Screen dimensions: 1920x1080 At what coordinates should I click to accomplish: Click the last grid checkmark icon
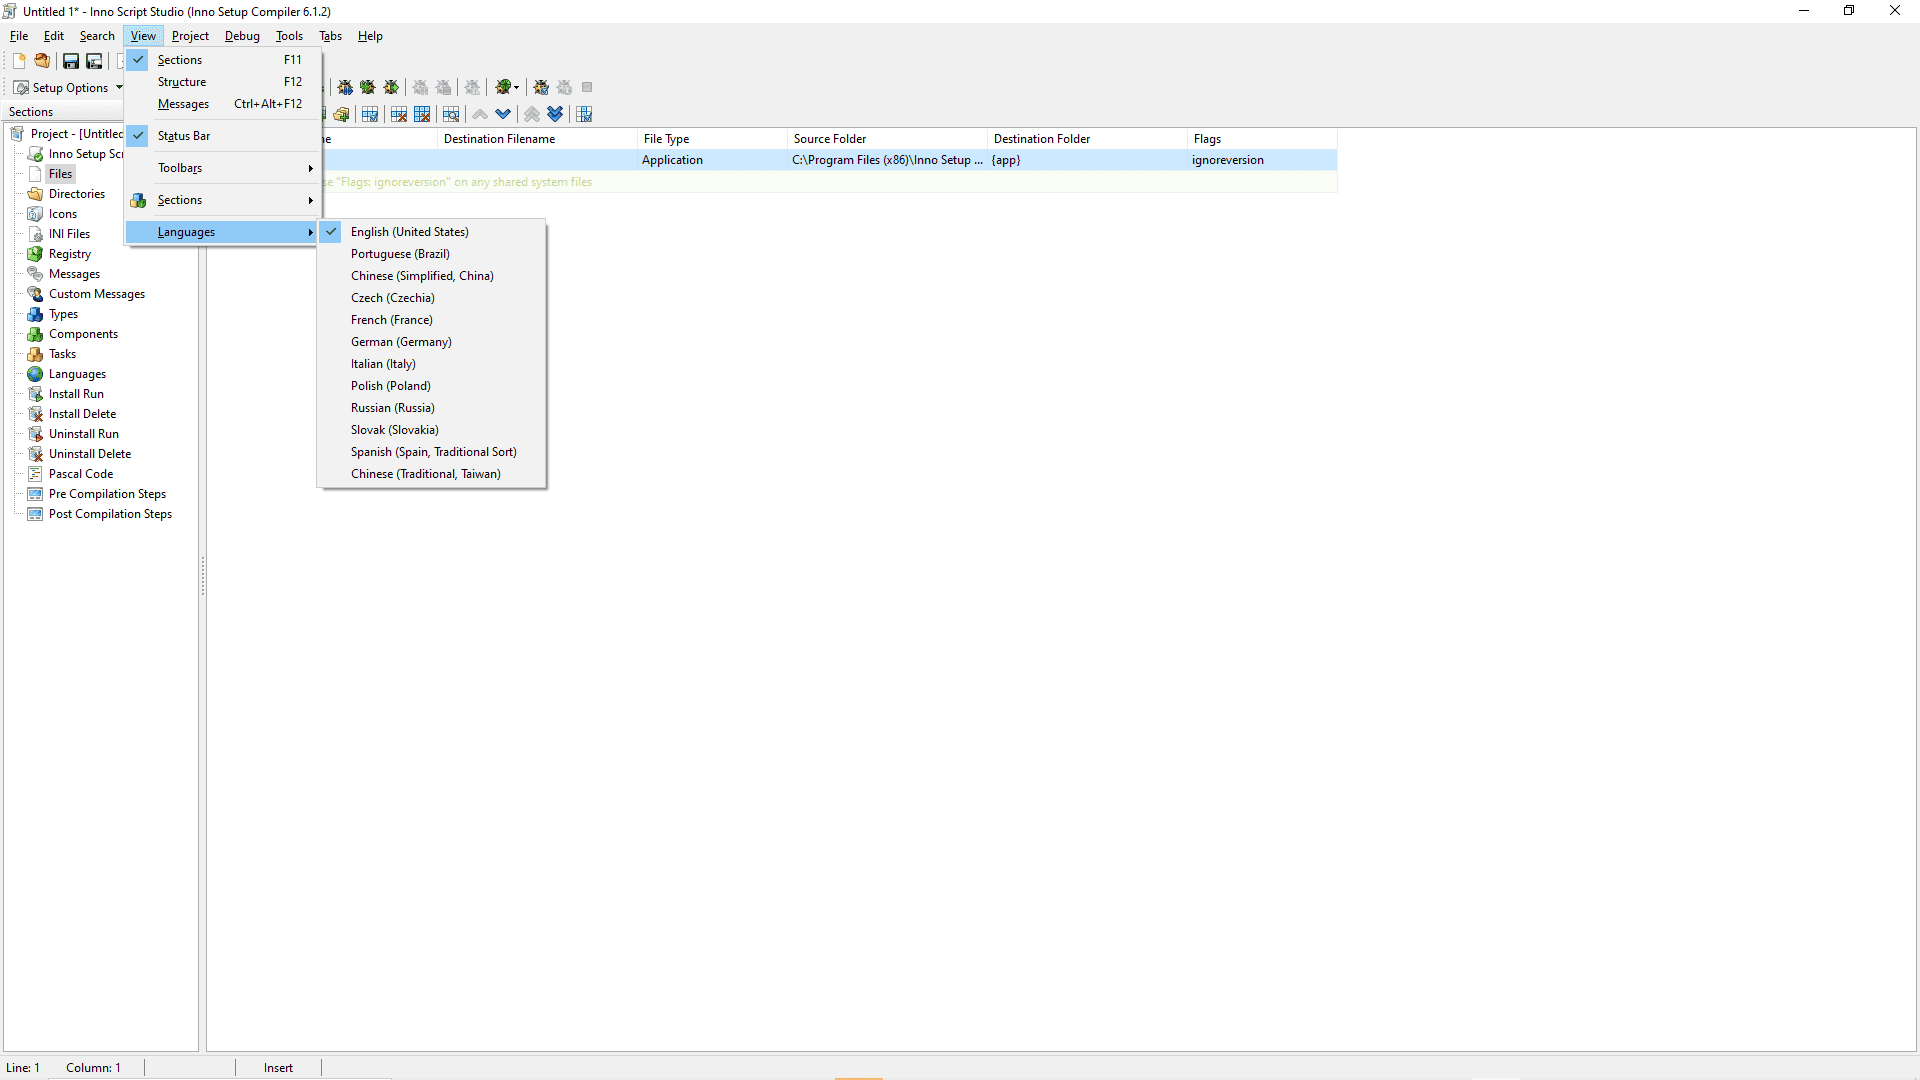[x=584, y=114]
